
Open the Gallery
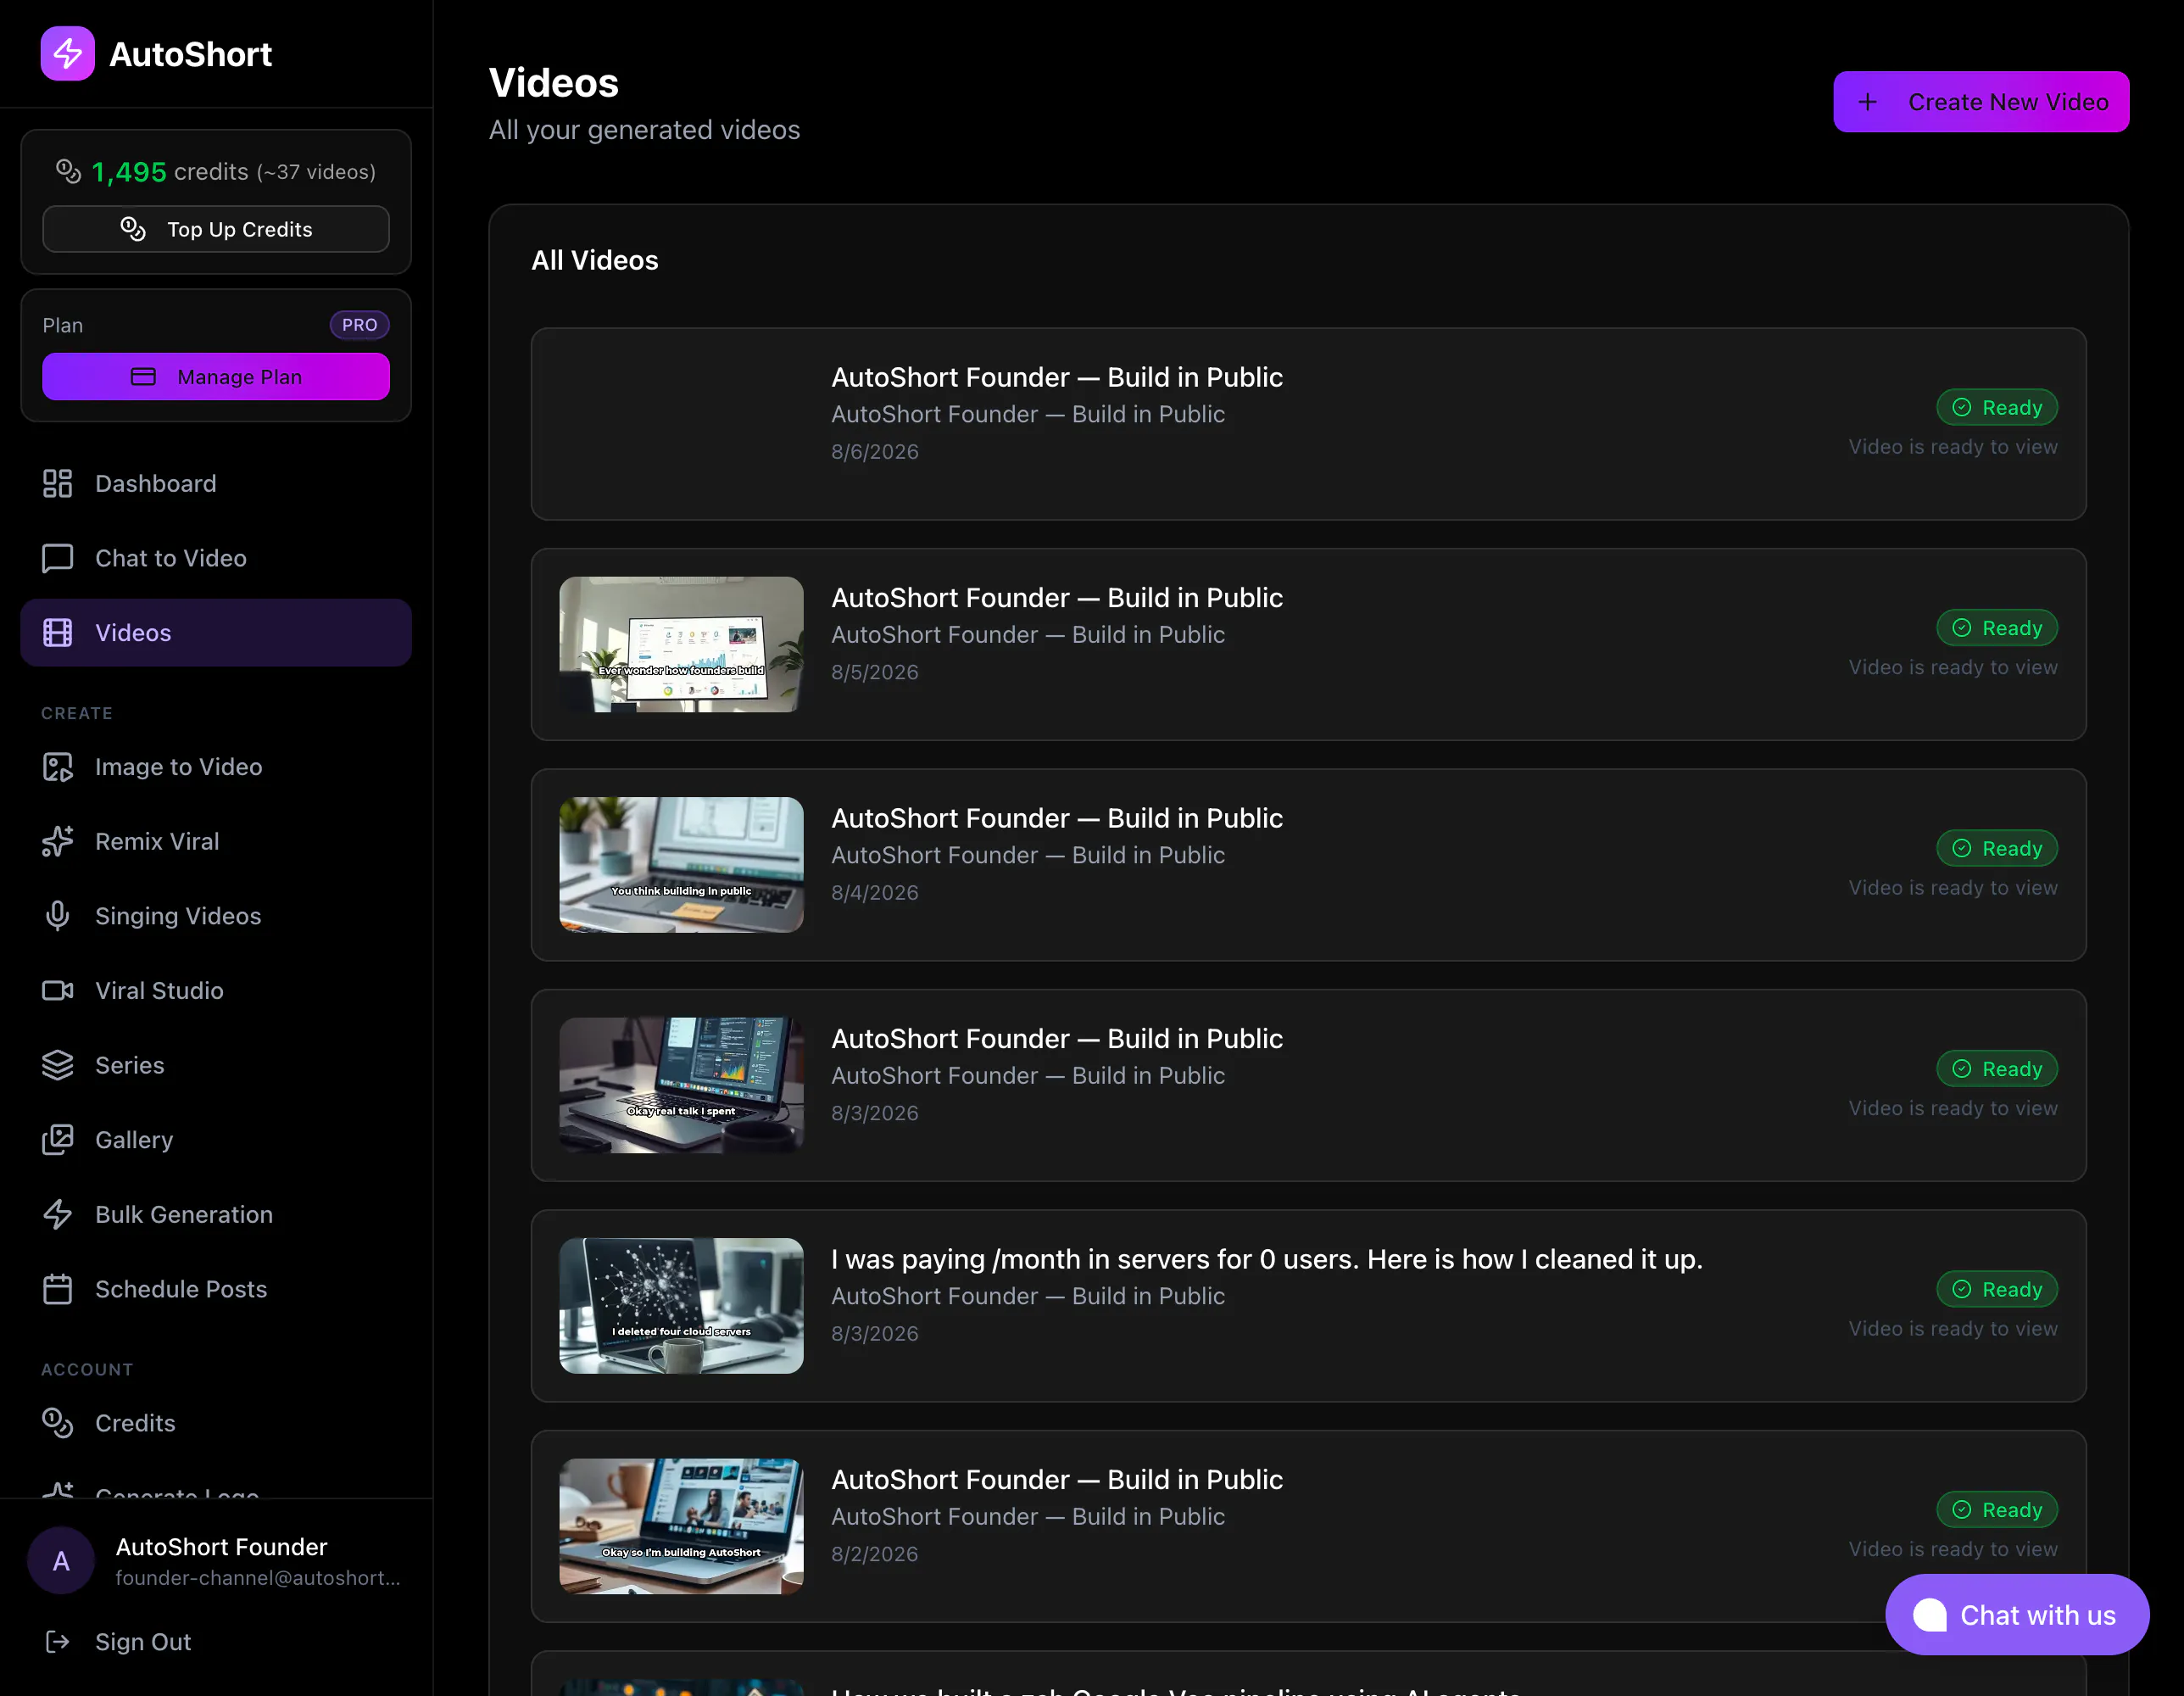click(216, 1140)
